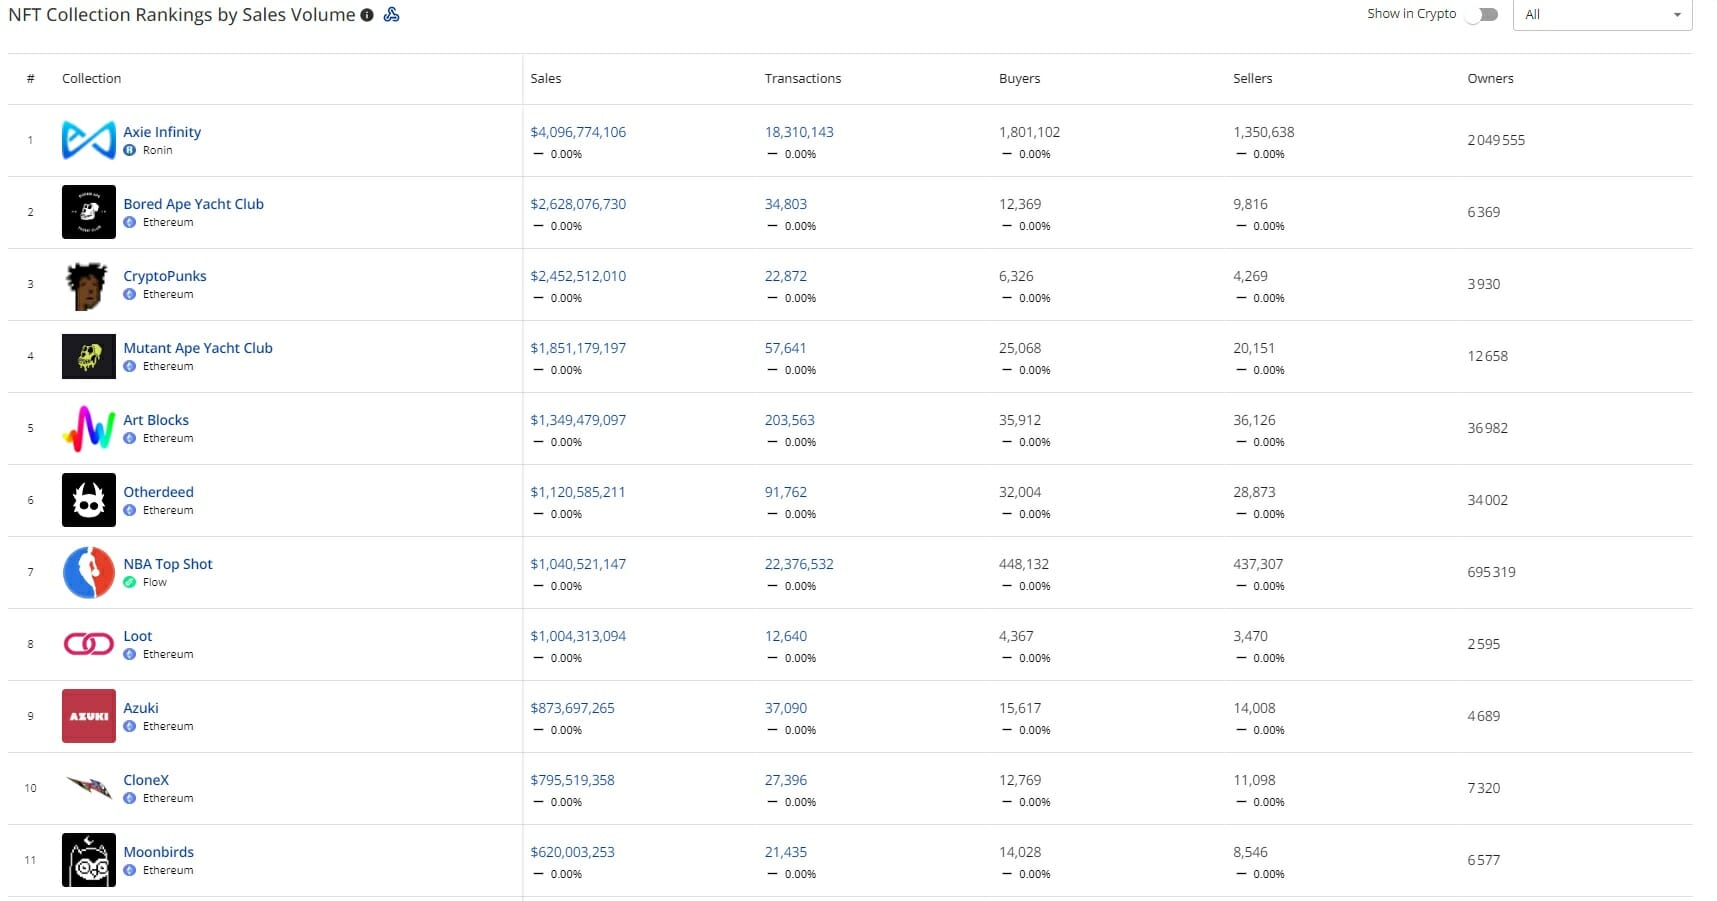1717x901 pixels.
Task: Click Mutant Ape sellers value 20,151
Action: point(1254,348)
